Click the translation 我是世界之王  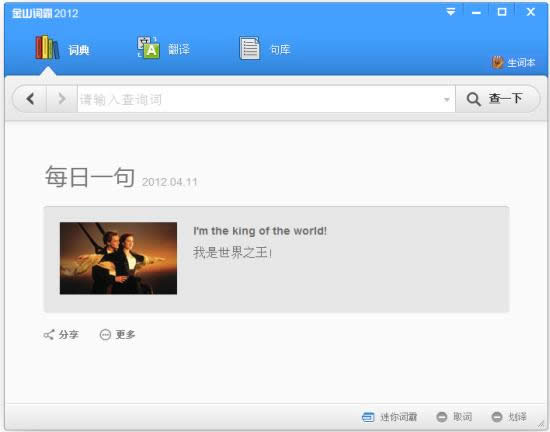coord(232,252)
